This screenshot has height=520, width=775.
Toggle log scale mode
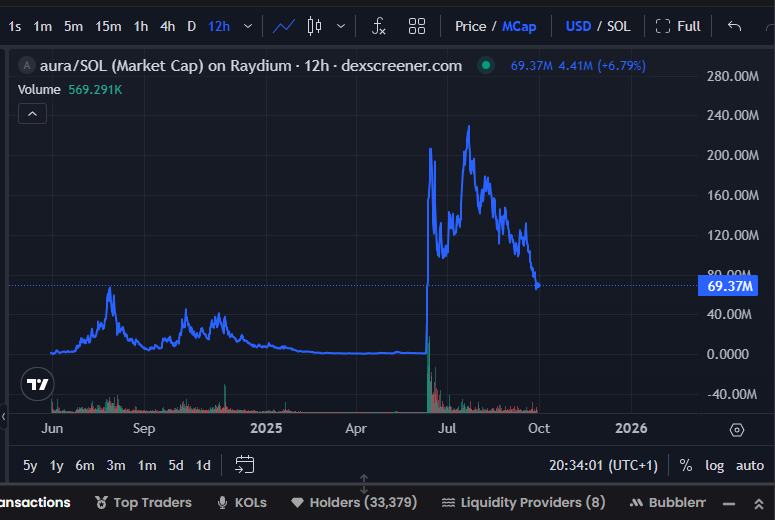click(x=714, y=465)
